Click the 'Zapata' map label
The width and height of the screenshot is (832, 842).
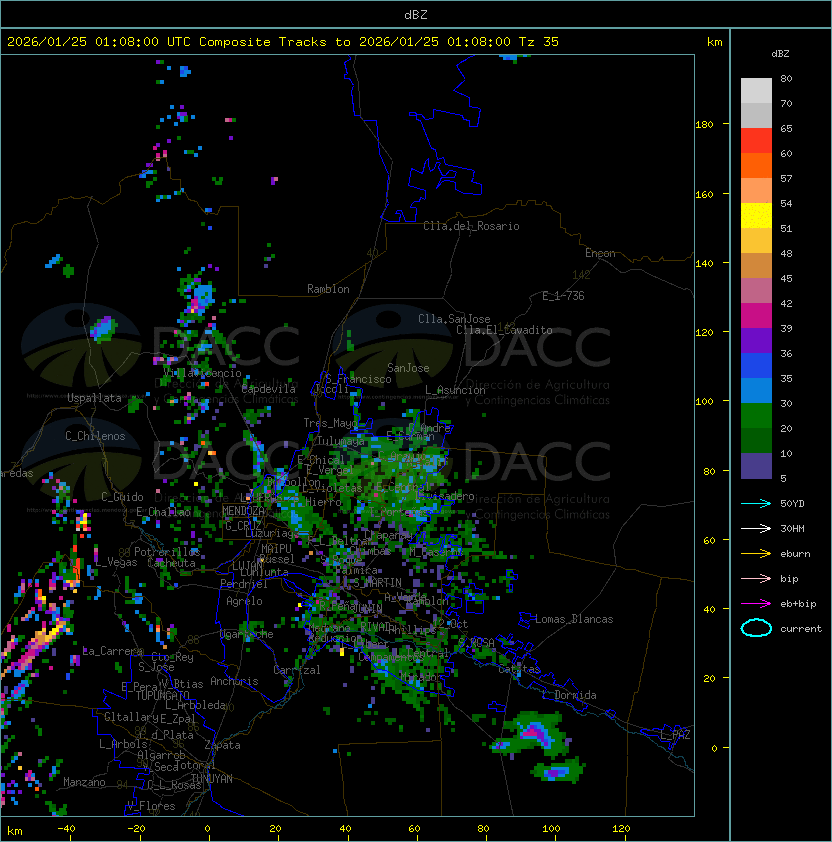pos(222,745)
